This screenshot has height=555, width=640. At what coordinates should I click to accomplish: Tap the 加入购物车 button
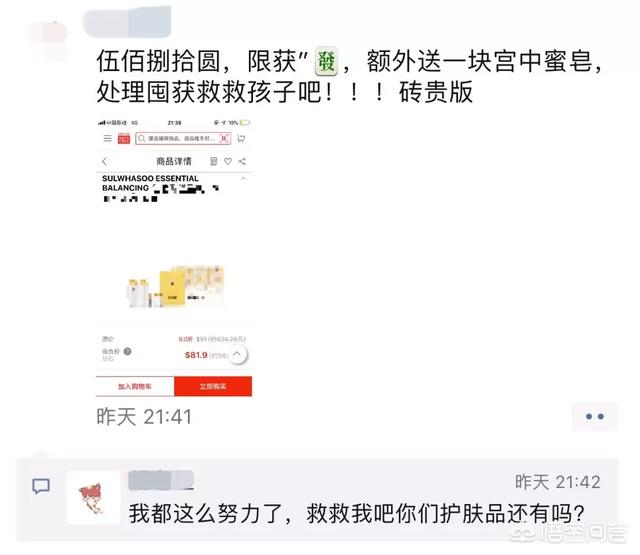coord(135,386)
